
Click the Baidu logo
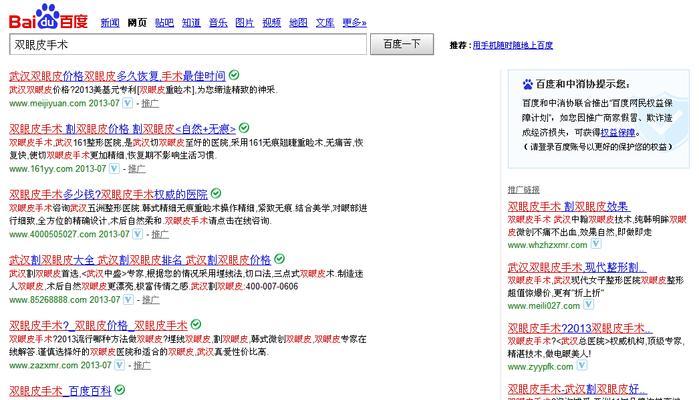click(48, 17)
